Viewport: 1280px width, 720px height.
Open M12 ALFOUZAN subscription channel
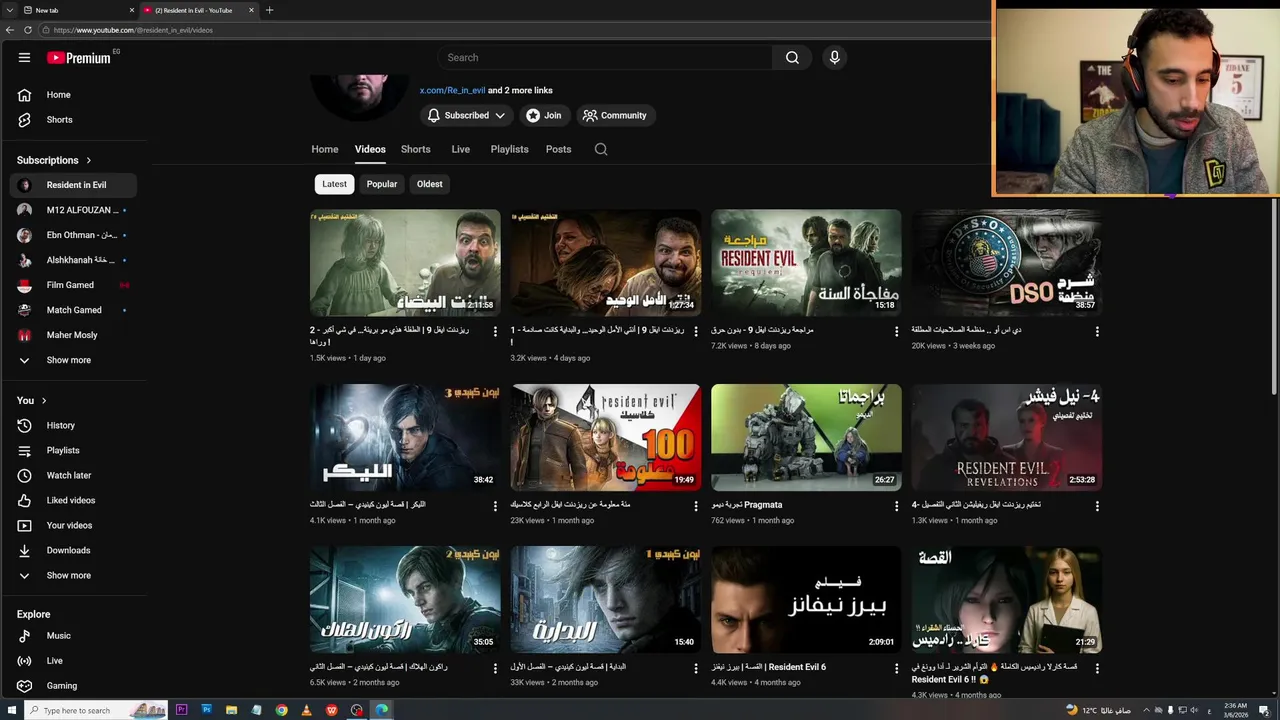[x=74, y=210]
